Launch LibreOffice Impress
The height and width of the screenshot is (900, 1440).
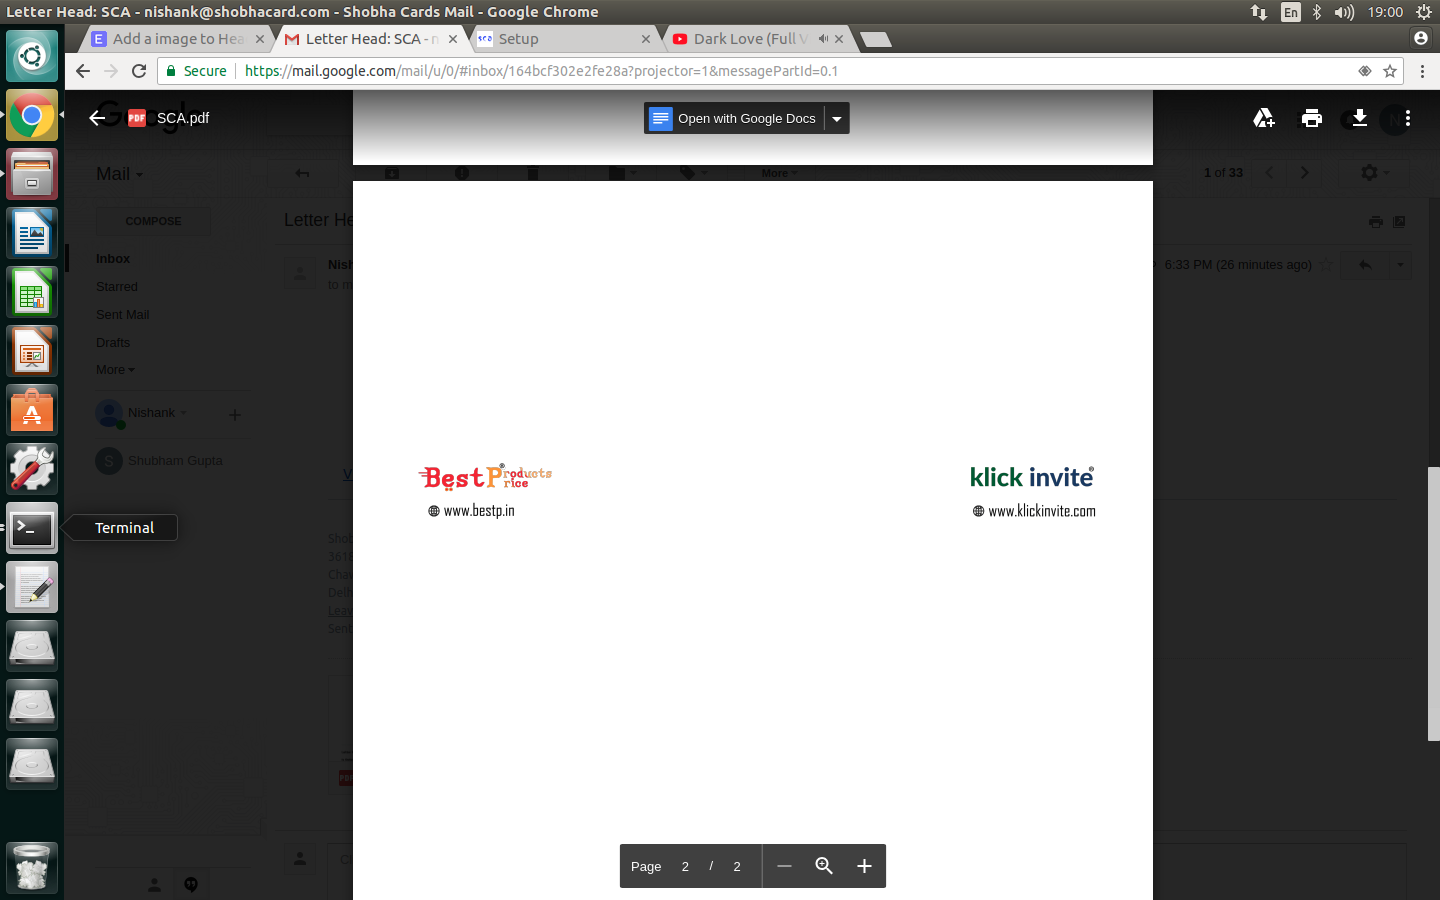tap(32, 352)
